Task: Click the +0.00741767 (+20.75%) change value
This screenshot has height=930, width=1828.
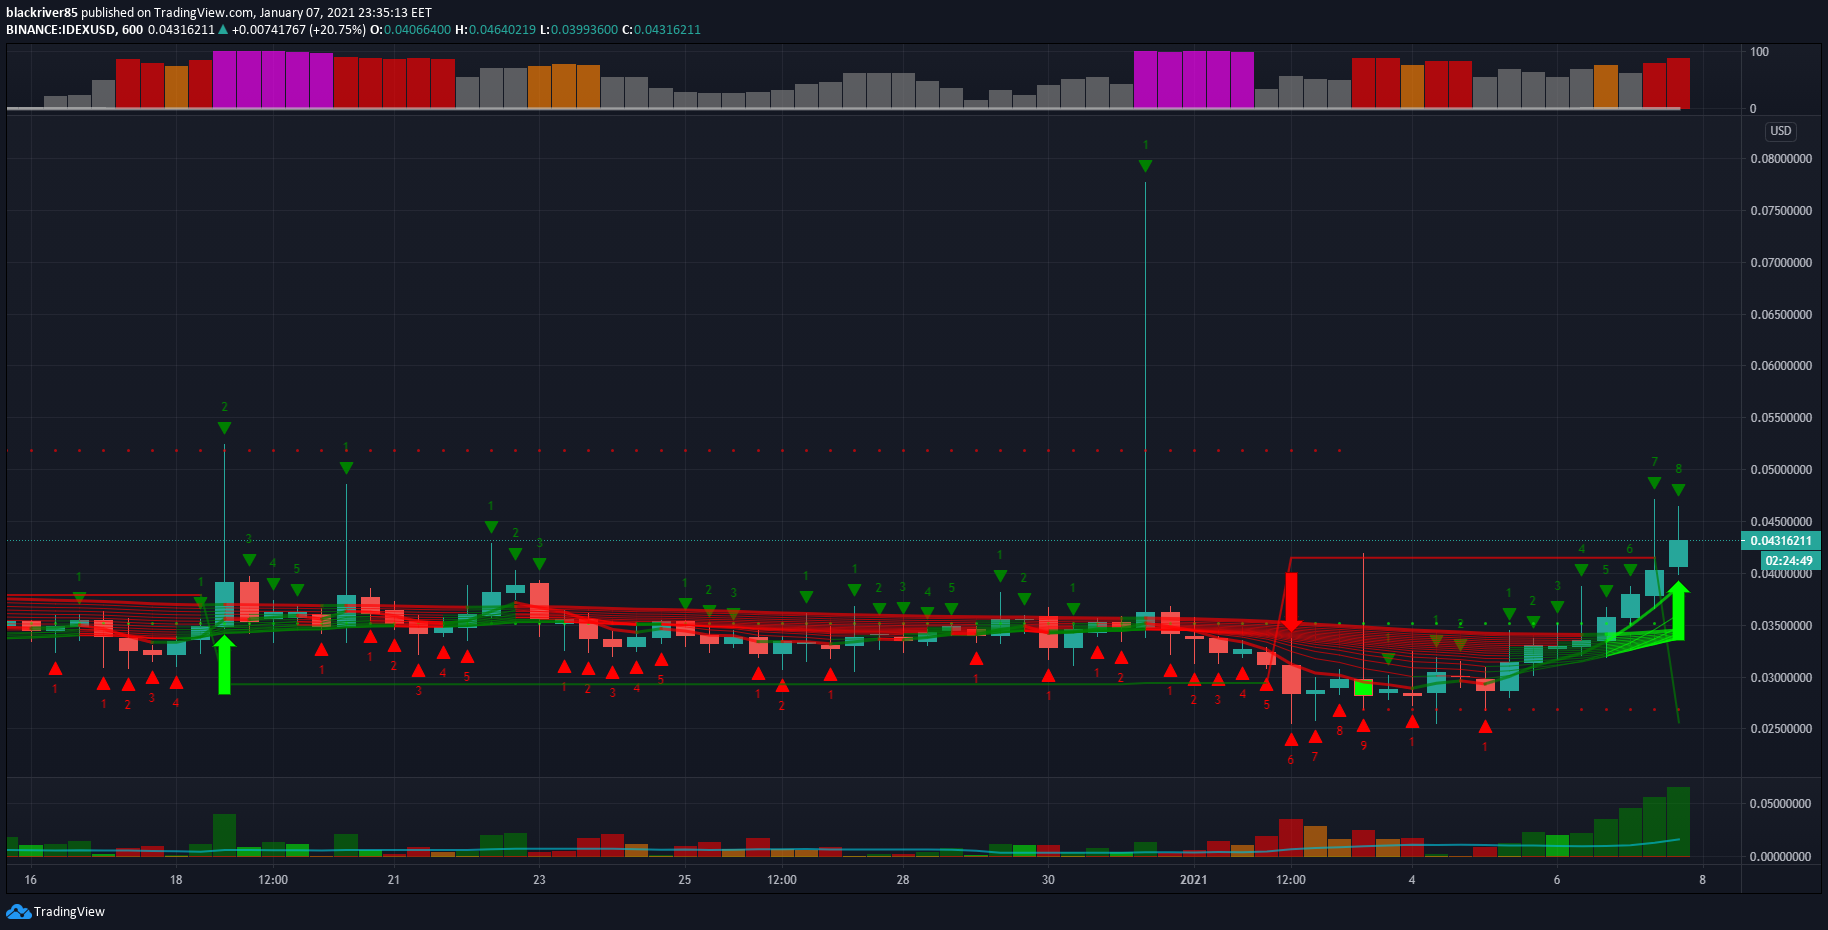Action: [299, 30]
